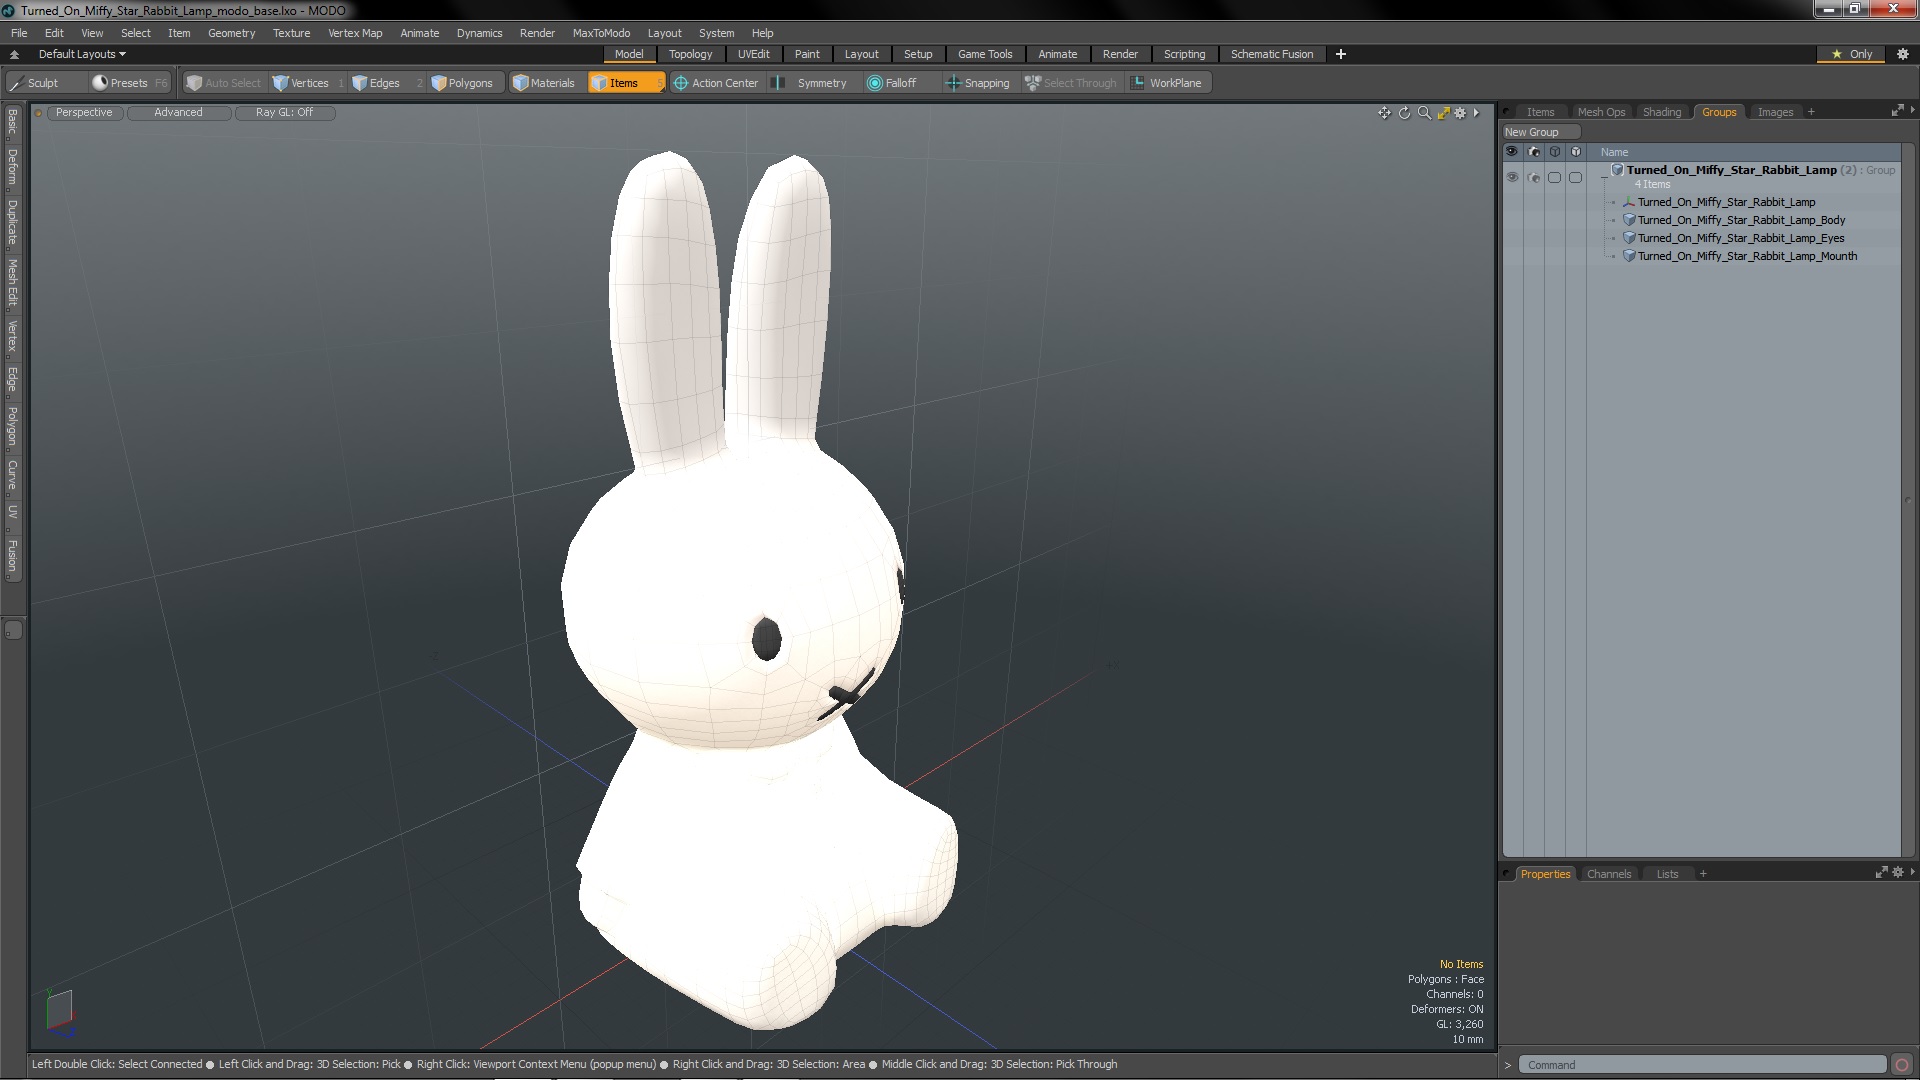Viewport: 1920px width, 1080px height.
Task: Open the Vertex Map menu
Action: (x=355, y=33)
